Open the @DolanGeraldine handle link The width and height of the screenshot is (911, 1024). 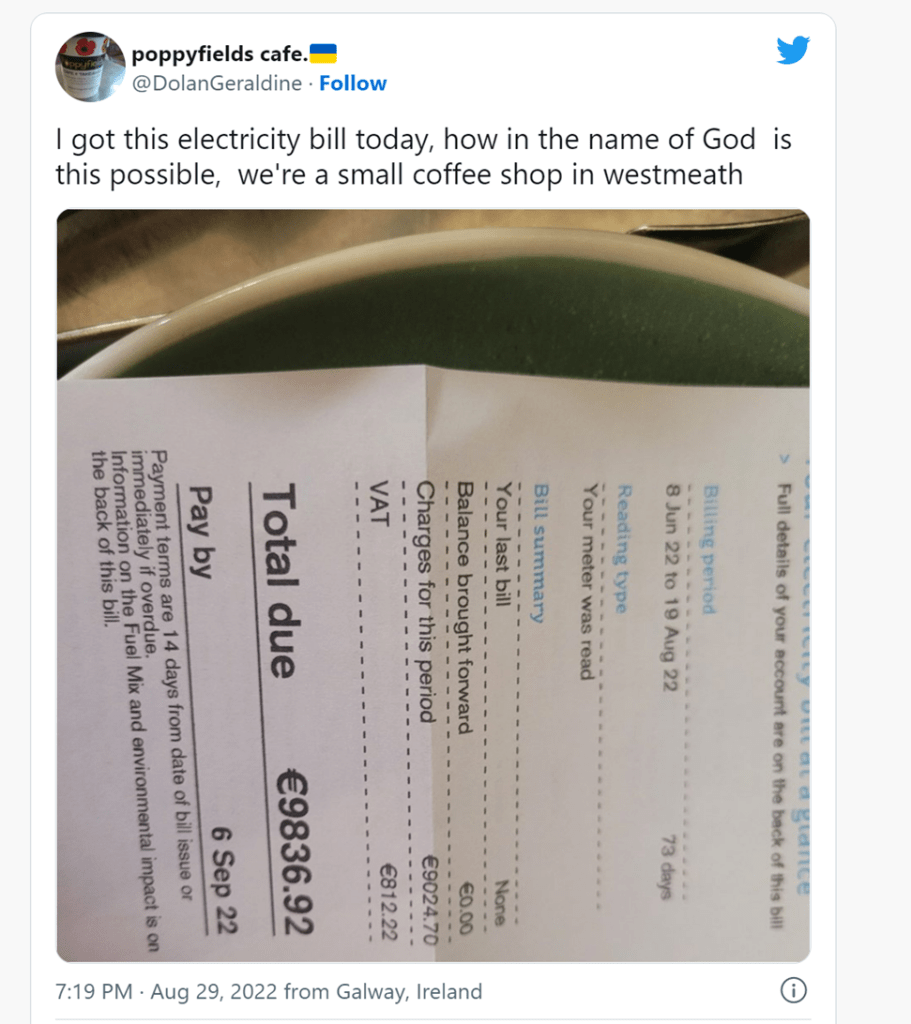point(217,84)
